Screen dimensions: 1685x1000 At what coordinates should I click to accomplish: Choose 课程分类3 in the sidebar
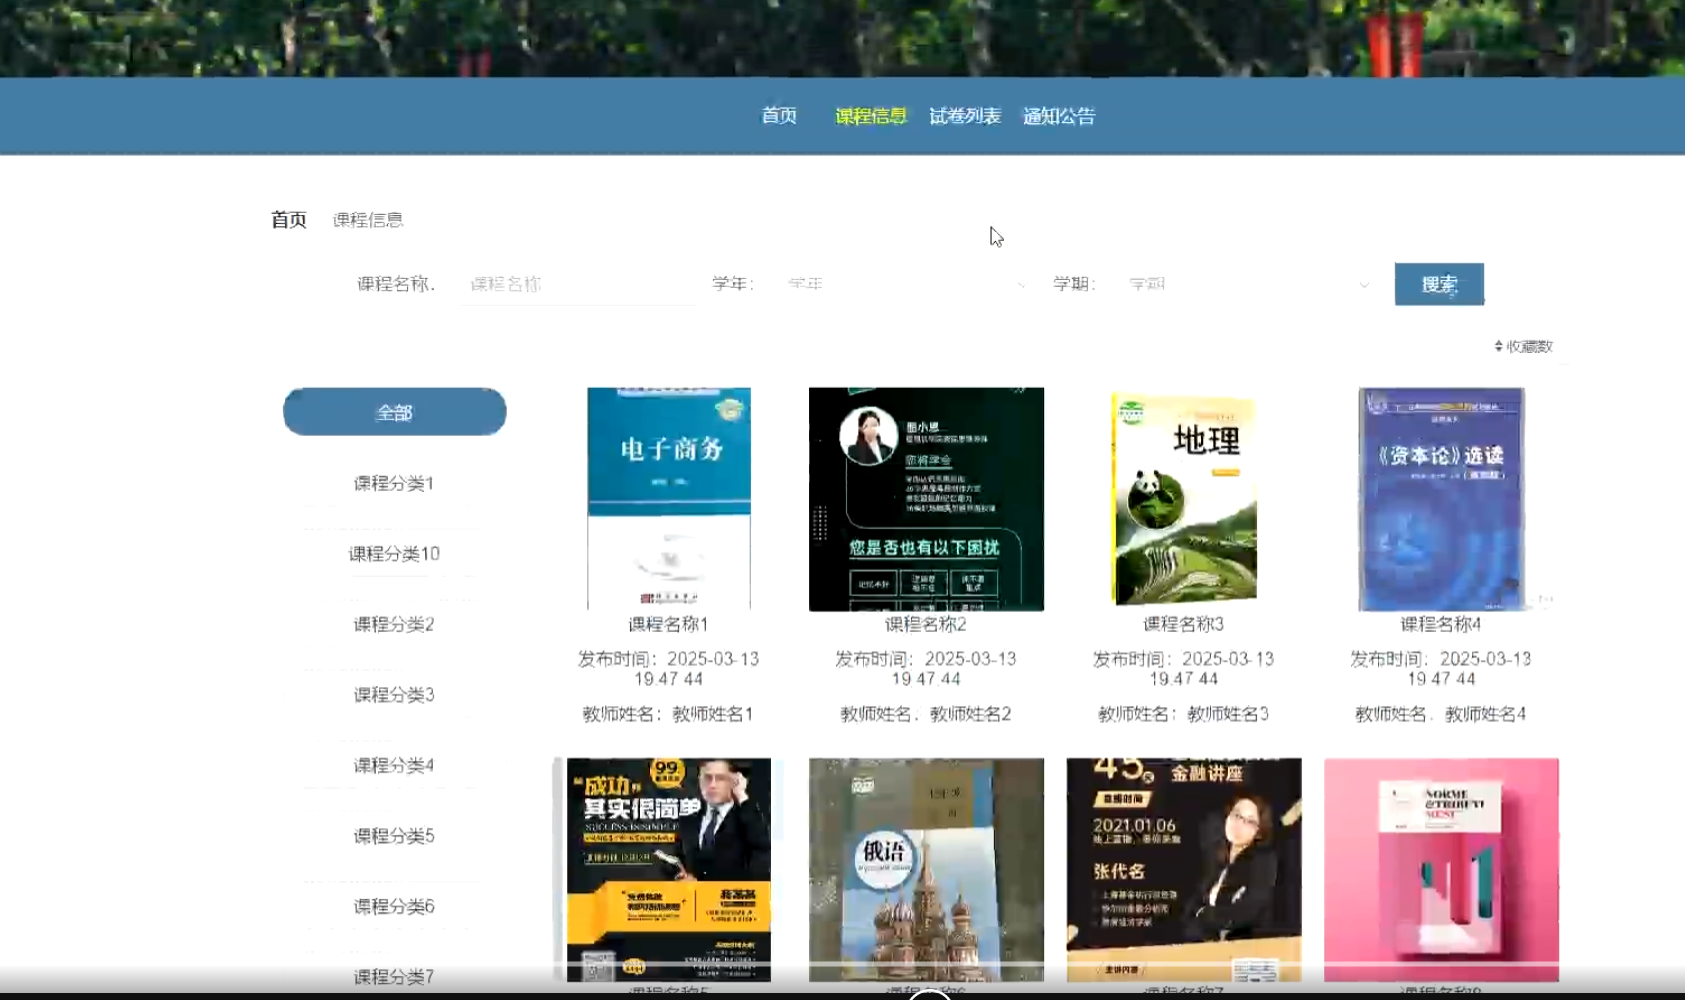[394, 695]
